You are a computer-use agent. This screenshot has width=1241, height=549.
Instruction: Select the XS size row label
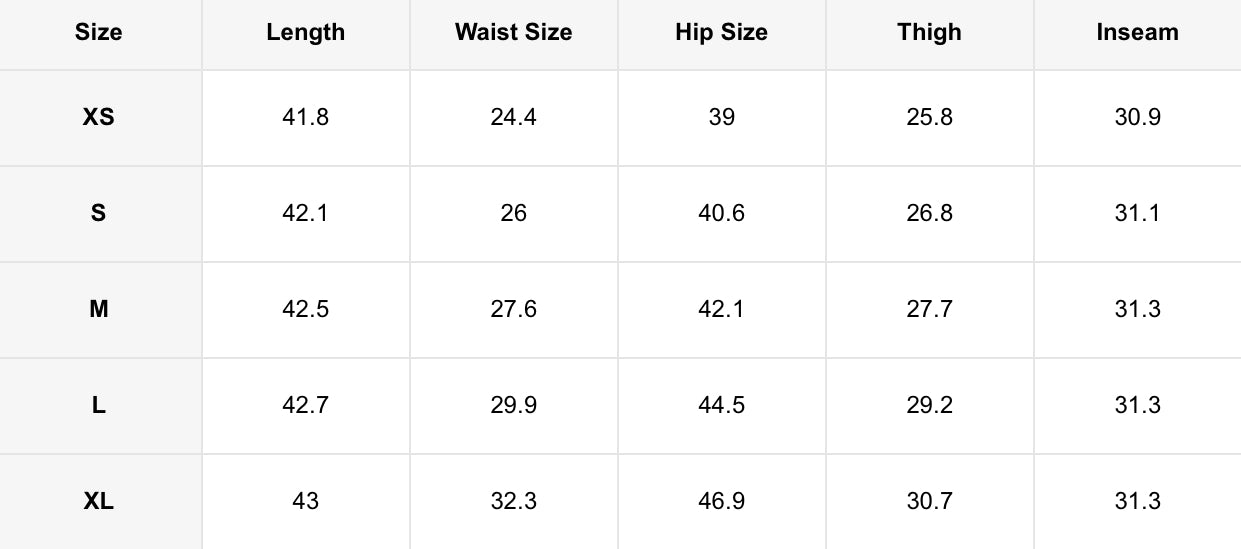pos(99,117)
